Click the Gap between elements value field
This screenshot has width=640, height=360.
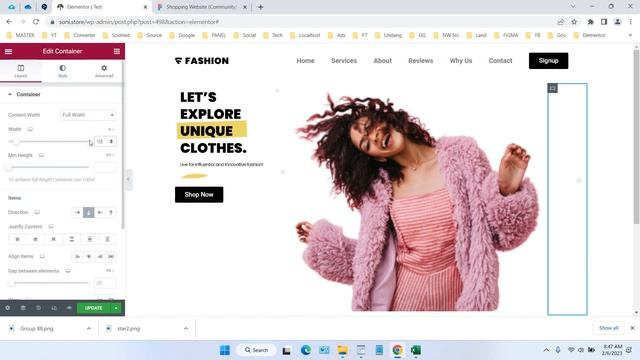click(x=105, y=283)
